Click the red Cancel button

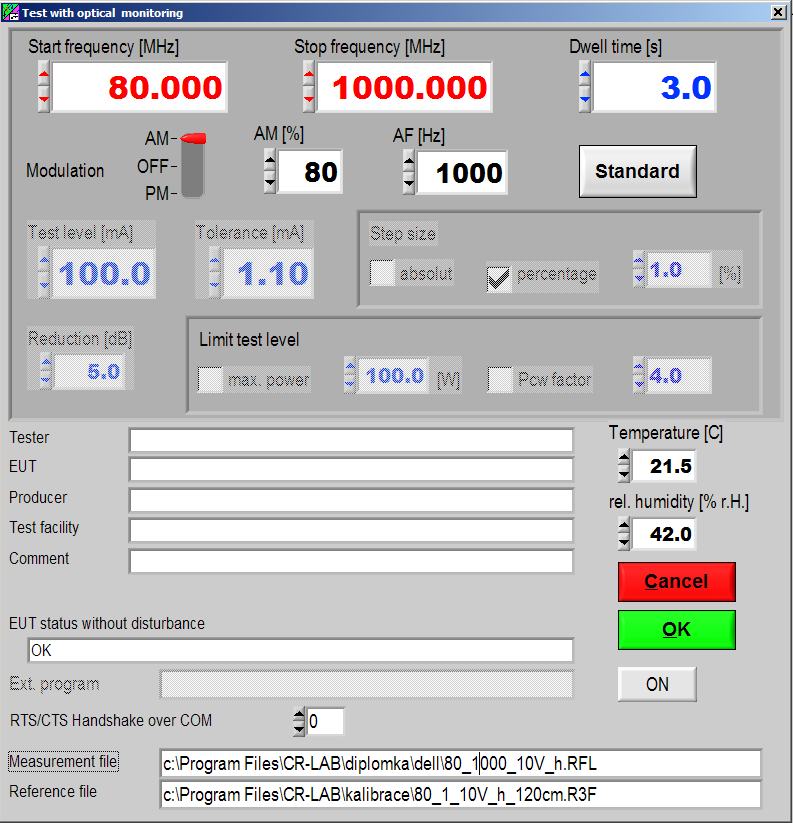pyautogui.click(x=676, y=582)
